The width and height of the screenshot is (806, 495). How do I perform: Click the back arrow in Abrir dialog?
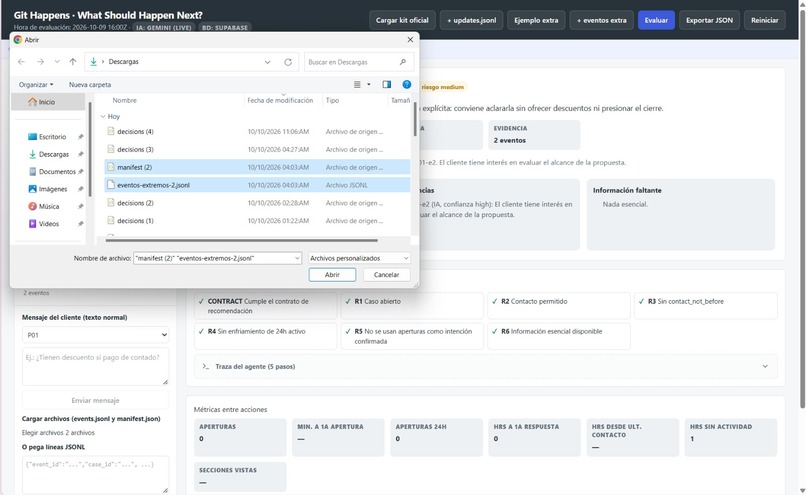21,62
